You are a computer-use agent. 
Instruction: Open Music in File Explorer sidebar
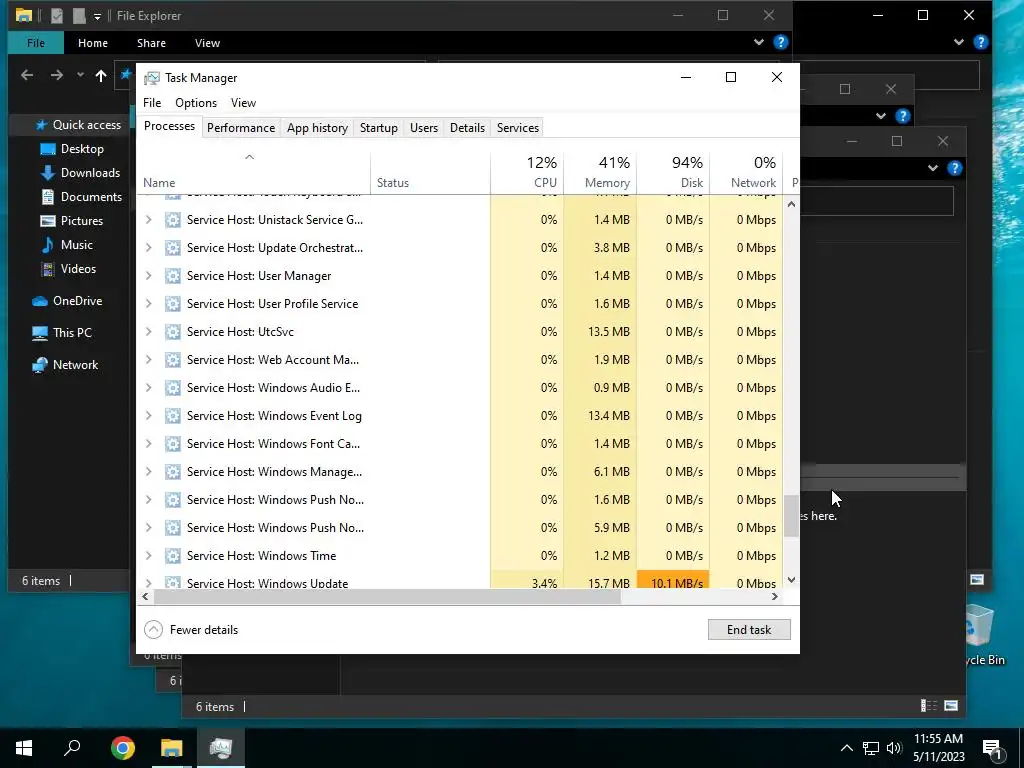pyautogui.click(x=67, y=245)
